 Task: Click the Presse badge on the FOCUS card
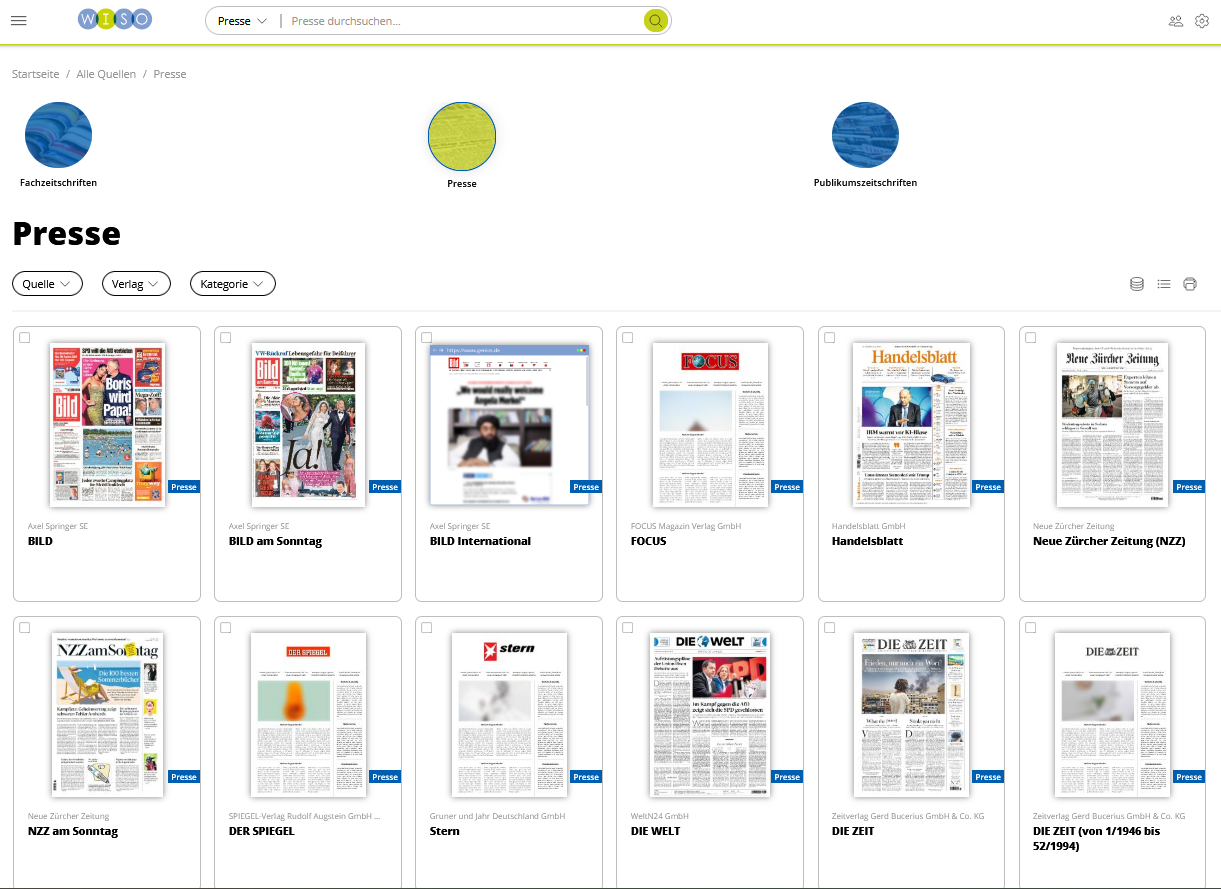click(x=787, y=487)
